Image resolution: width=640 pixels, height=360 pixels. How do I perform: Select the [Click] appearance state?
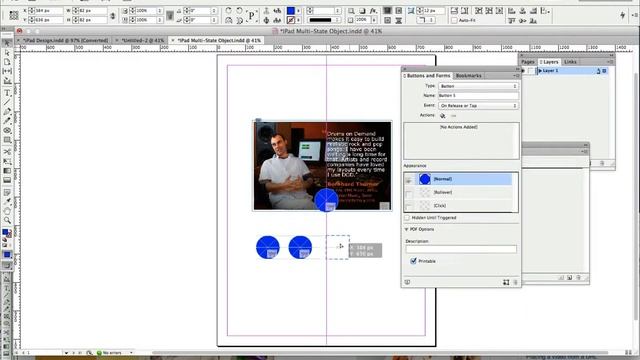tap(440, 206)
